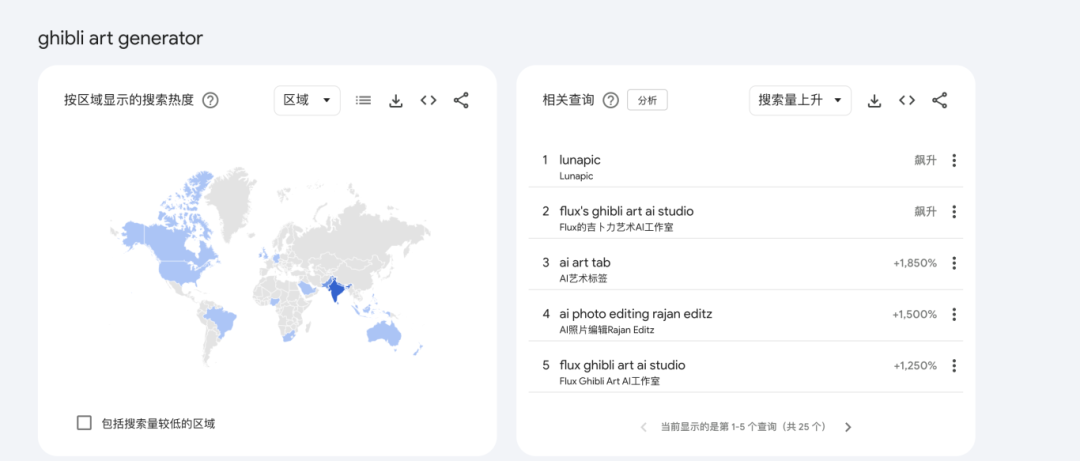Click the +1,850% value
The width and height of the screenshot is (1080, 461).
click(x=914, y=263)
